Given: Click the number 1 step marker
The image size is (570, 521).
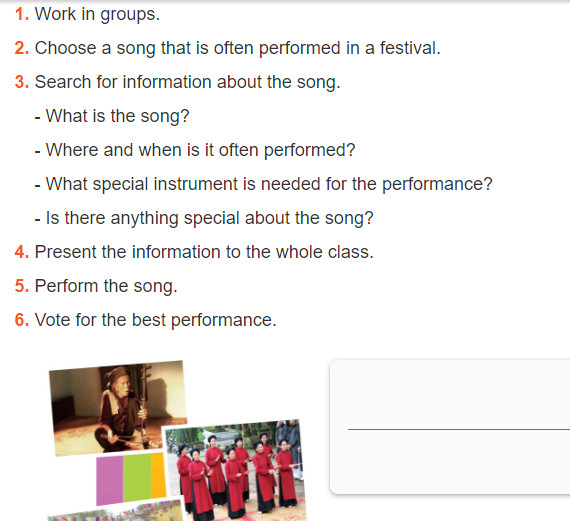Looking at the screenshot, I should (x=22, y=14).
